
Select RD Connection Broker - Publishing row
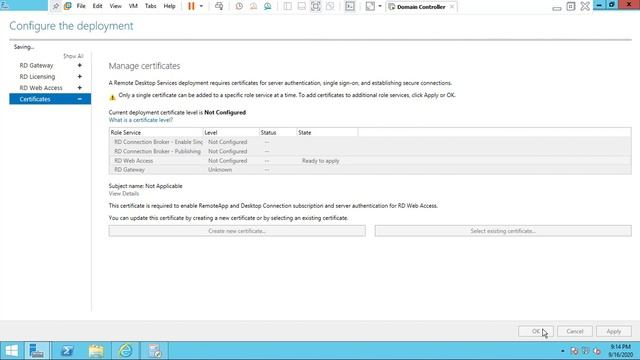click(x=370, y=151)
